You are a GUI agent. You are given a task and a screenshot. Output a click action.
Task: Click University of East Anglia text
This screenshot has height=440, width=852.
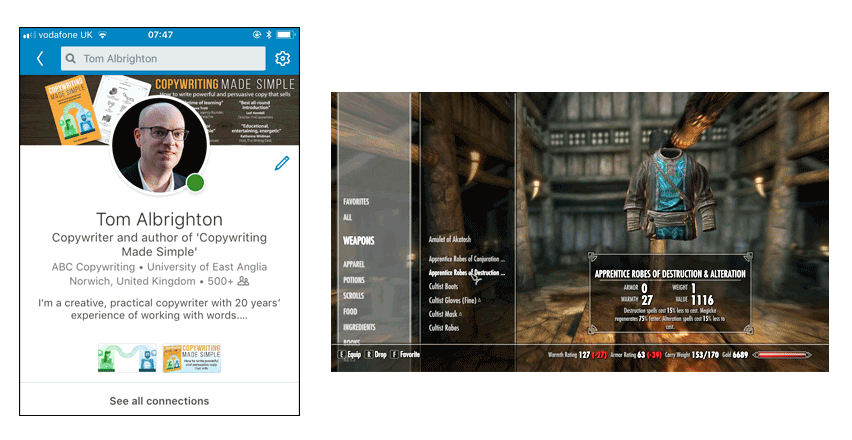coord(207,267)
